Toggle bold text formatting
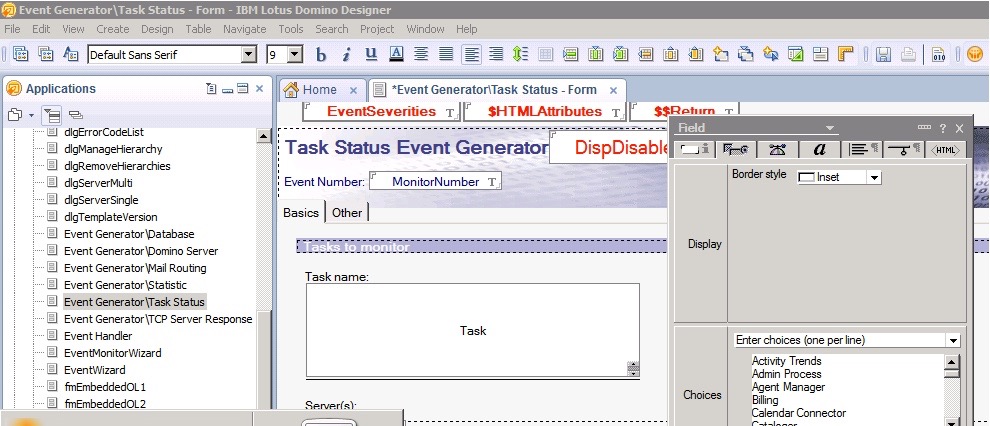 click(x=321, y=55)
